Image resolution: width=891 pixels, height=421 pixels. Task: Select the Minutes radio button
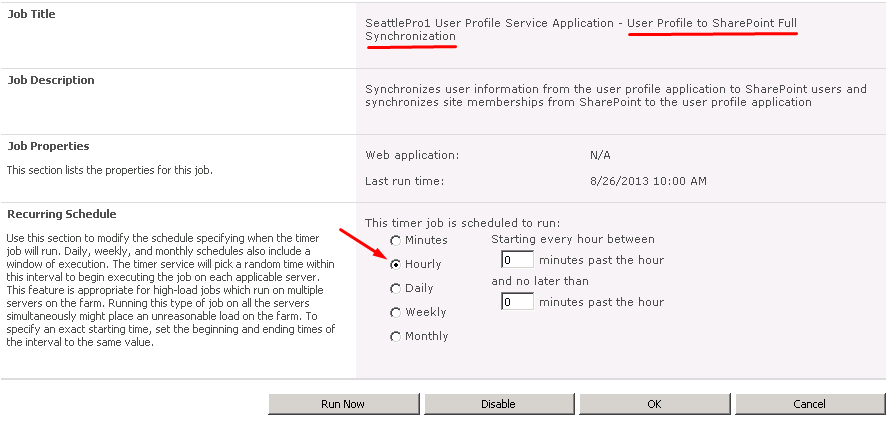pyautogui.click(x=396, y=241)
